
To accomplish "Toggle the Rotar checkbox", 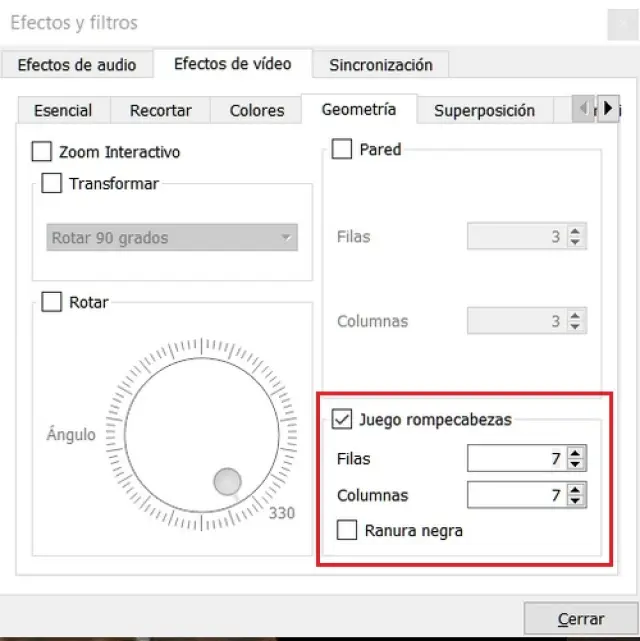I will click(52, 302).
